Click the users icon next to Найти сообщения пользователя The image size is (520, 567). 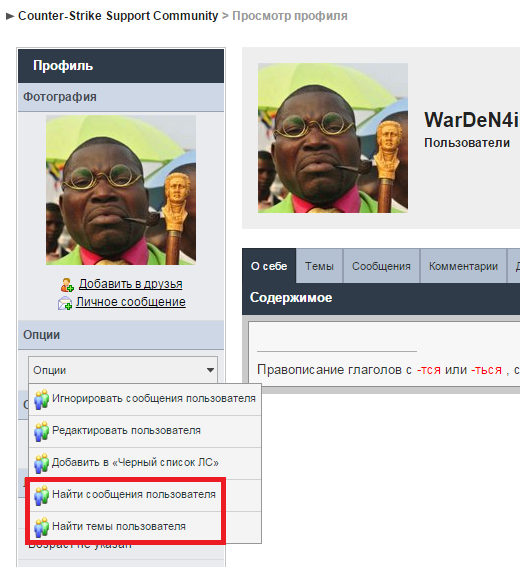(x=42, y=495)
